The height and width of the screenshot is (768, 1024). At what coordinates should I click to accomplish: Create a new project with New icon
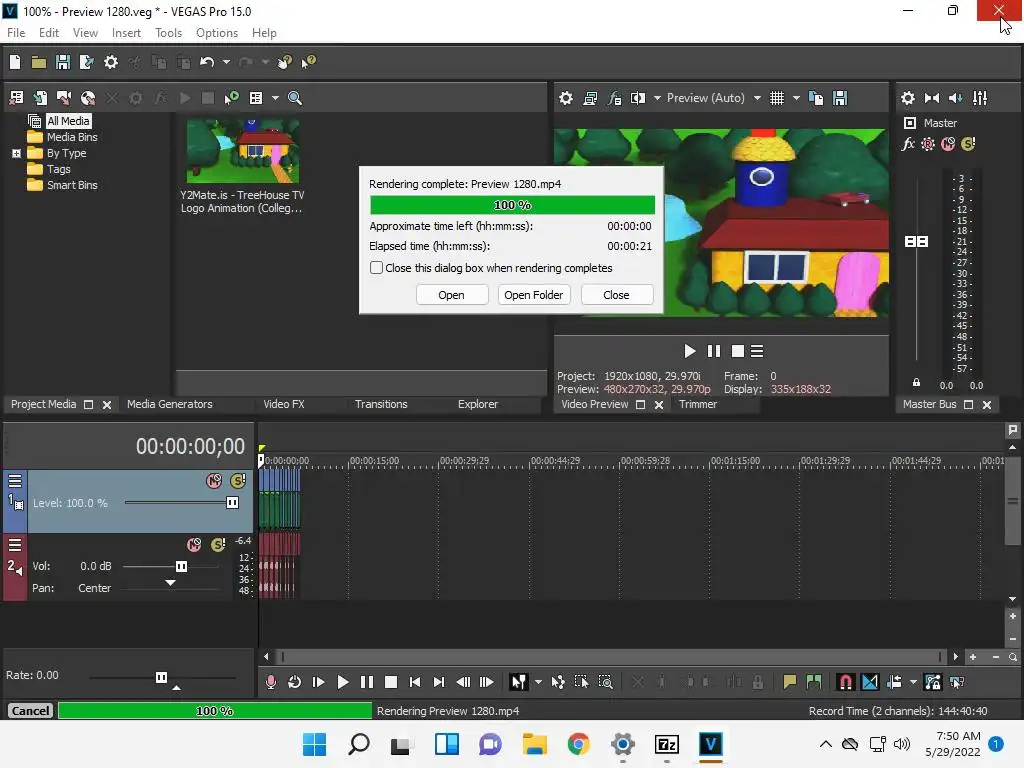click(15, 62)
